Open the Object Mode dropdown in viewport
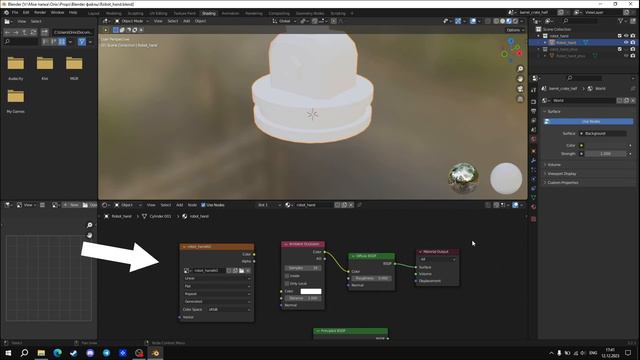Image resolution: width=640 pixels, height=360 pixels. [131, 21]
